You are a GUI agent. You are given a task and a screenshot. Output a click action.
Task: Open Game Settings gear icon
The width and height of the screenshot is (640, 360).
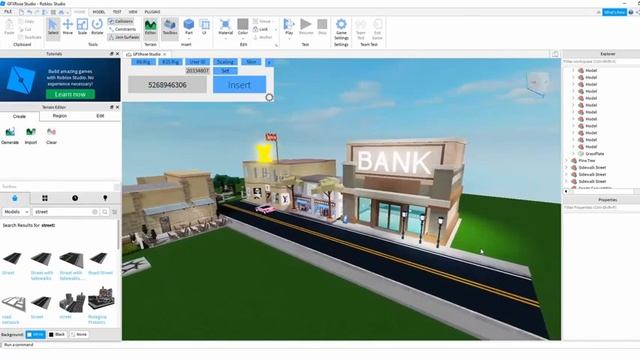coord(341,24)
